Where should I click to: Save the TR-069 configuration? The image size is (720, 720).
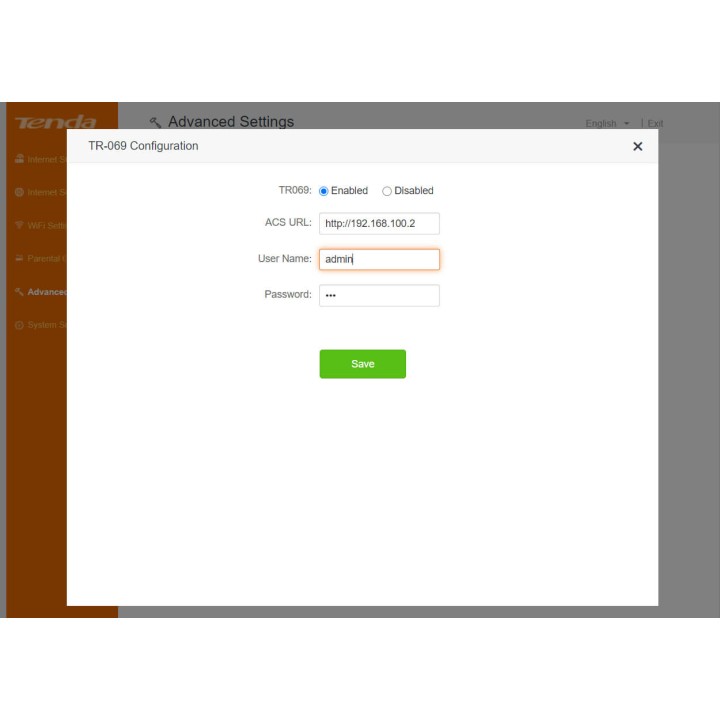point(363,364)
